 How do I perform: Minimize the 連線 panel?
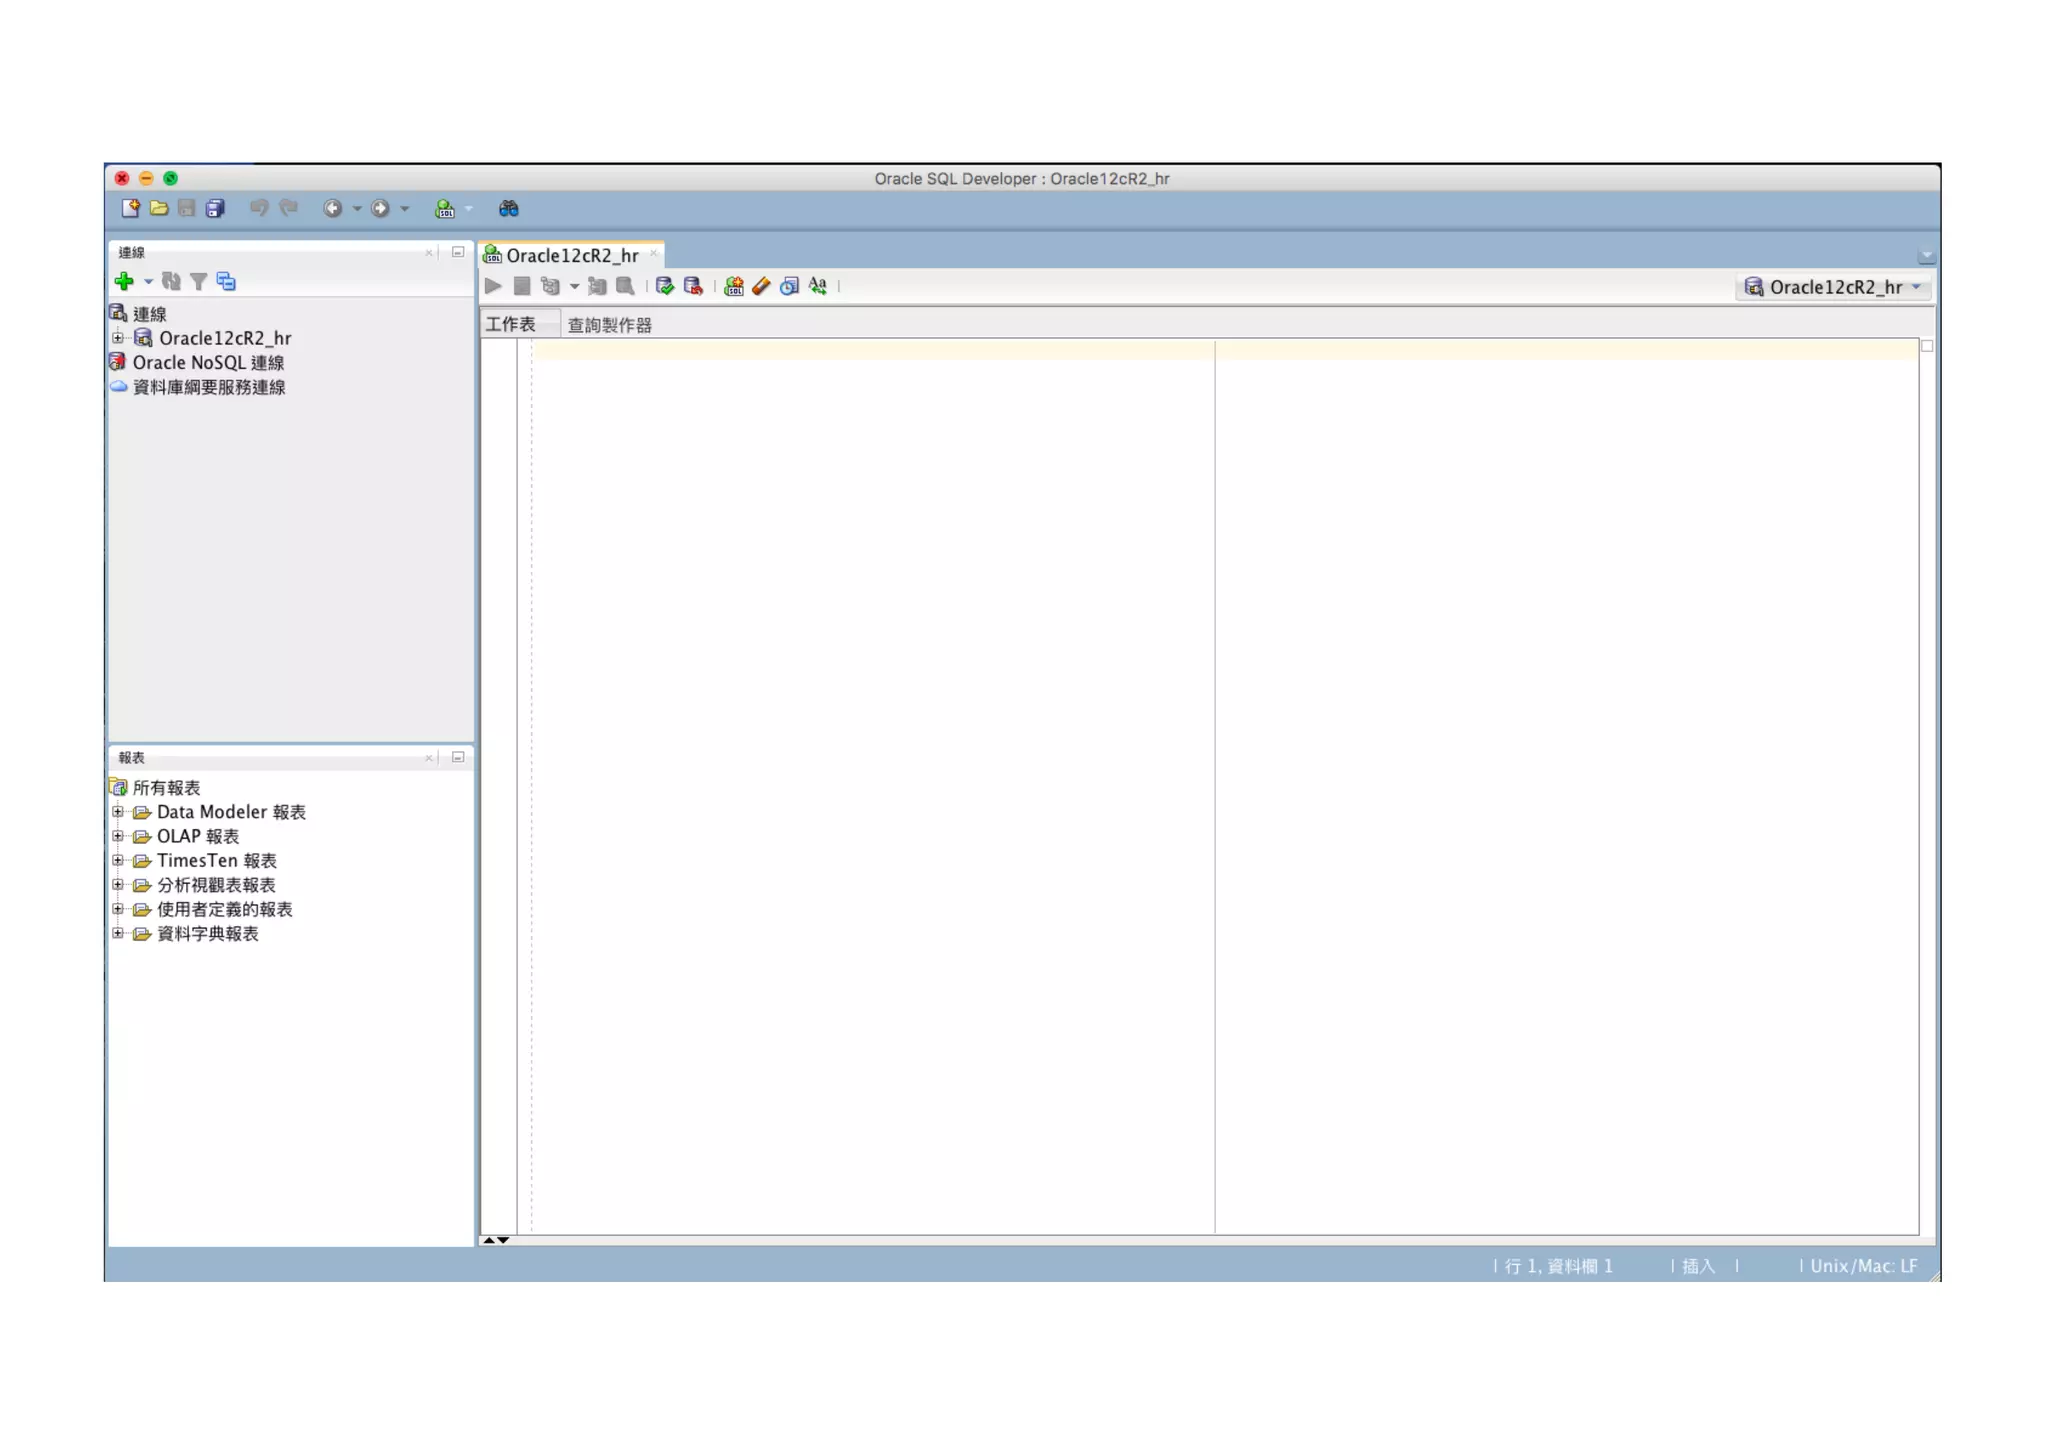458,252
